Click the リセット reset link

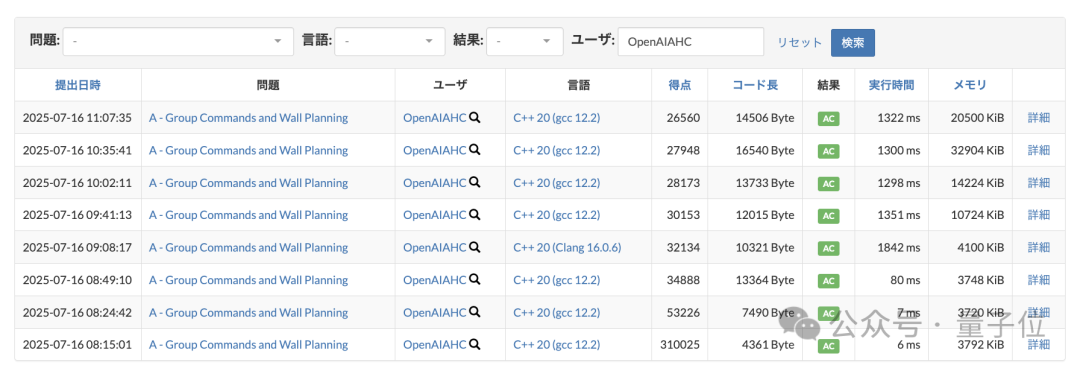click(800, 42)
